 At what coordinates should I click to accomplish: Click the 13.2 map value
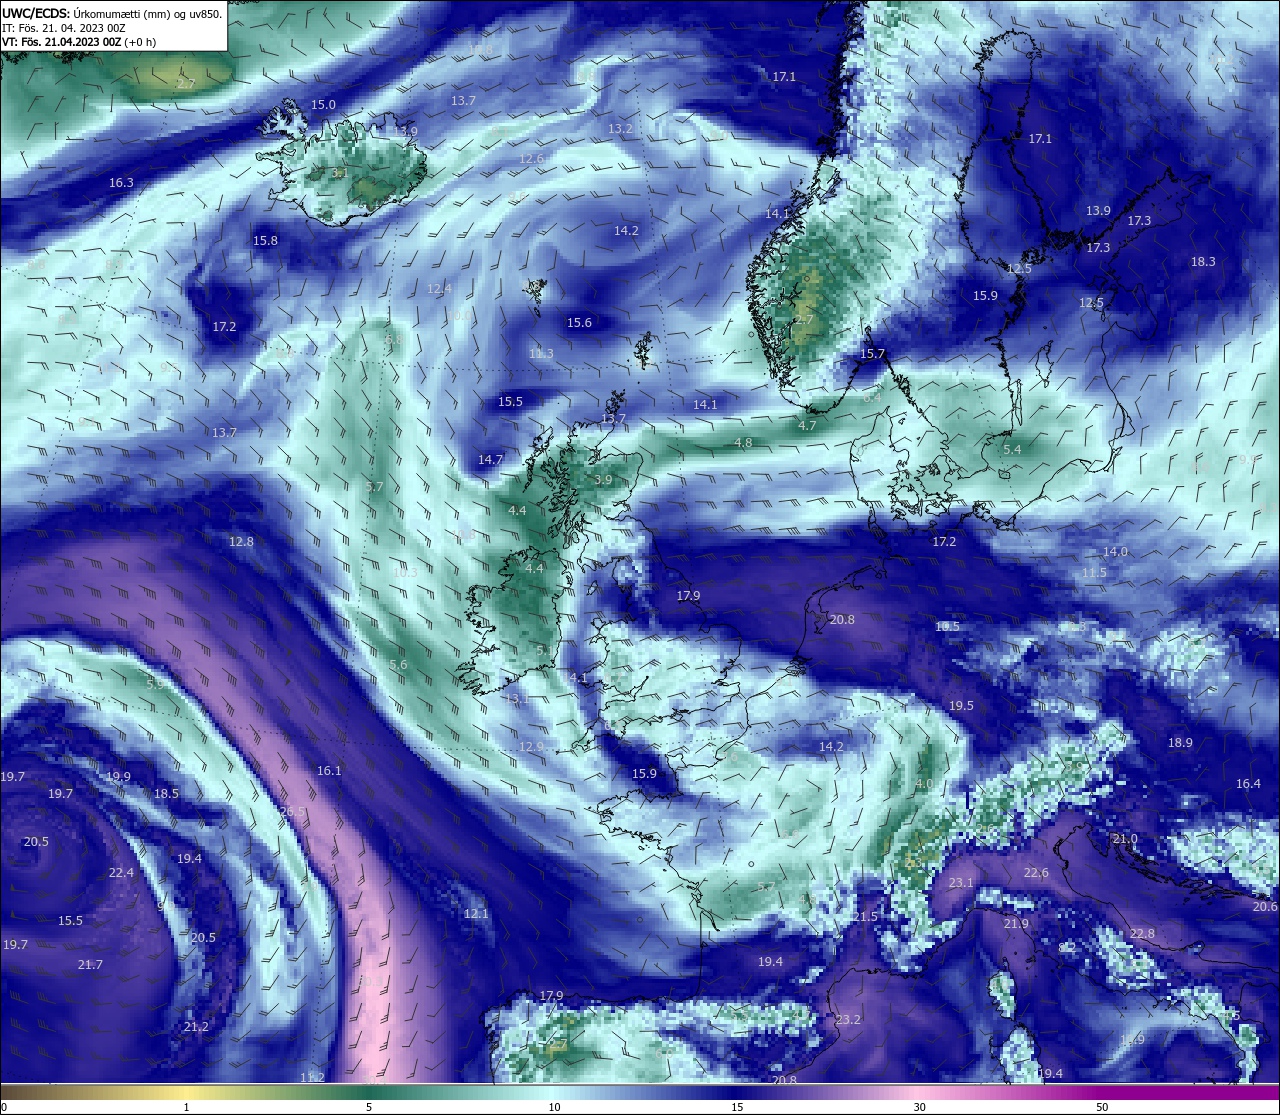point(620,129)
